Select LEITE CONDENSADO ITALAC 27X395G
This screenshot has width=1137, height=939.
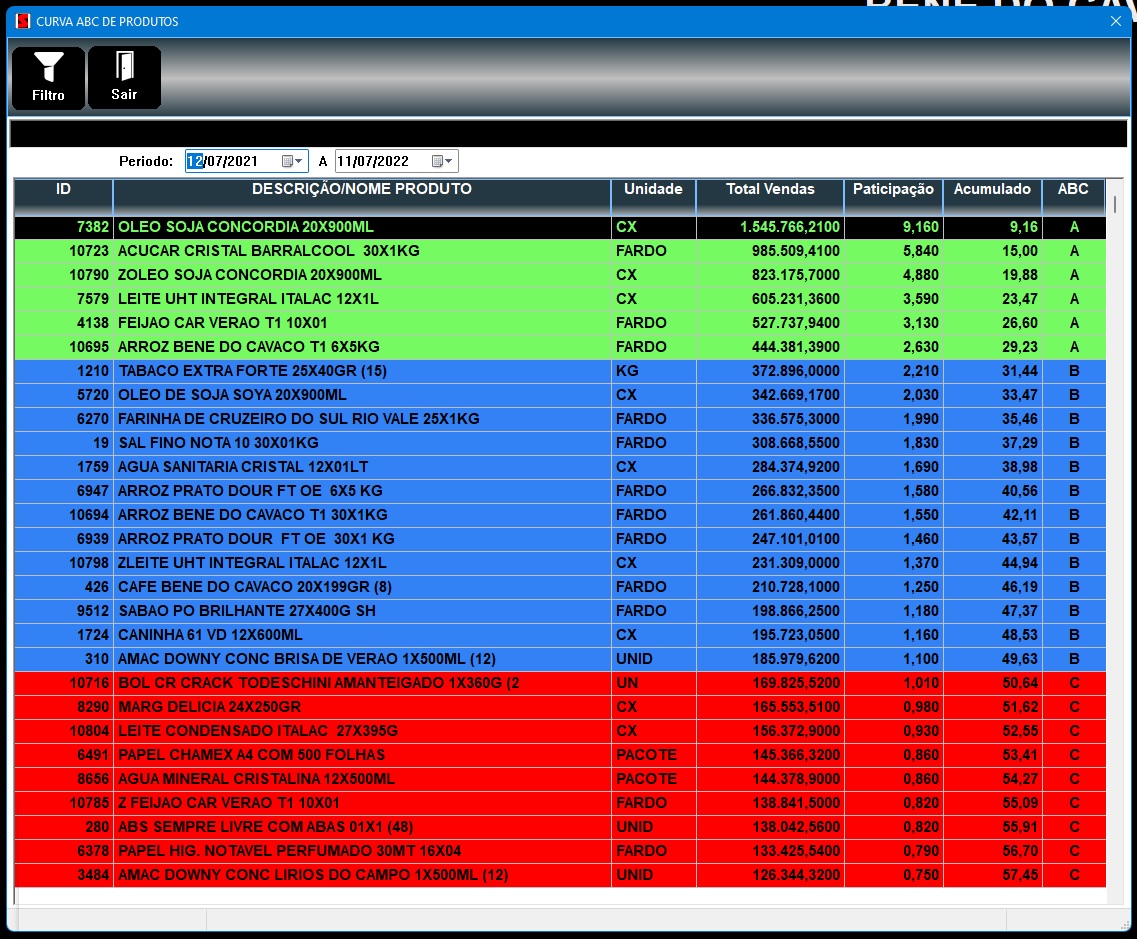560,730
